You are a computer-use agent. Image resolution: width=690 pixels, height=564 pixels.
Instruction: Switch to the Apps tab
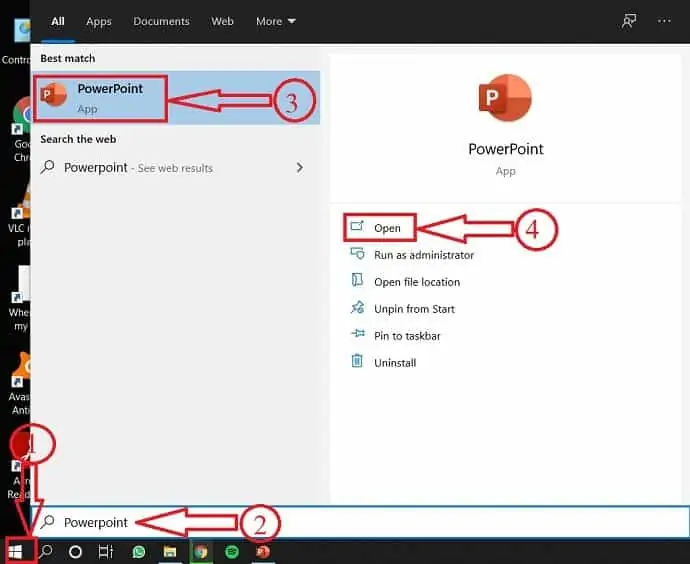(x=99, y=21)
